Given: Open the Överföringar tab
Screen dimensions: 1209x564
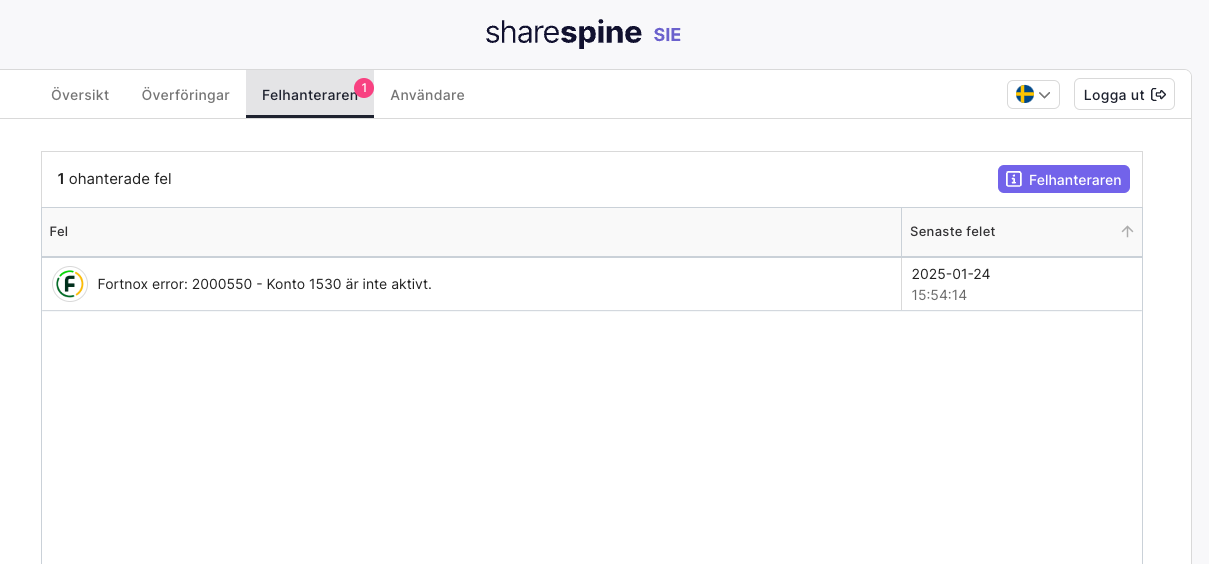Looking at the screenshot, I should 185,95.
